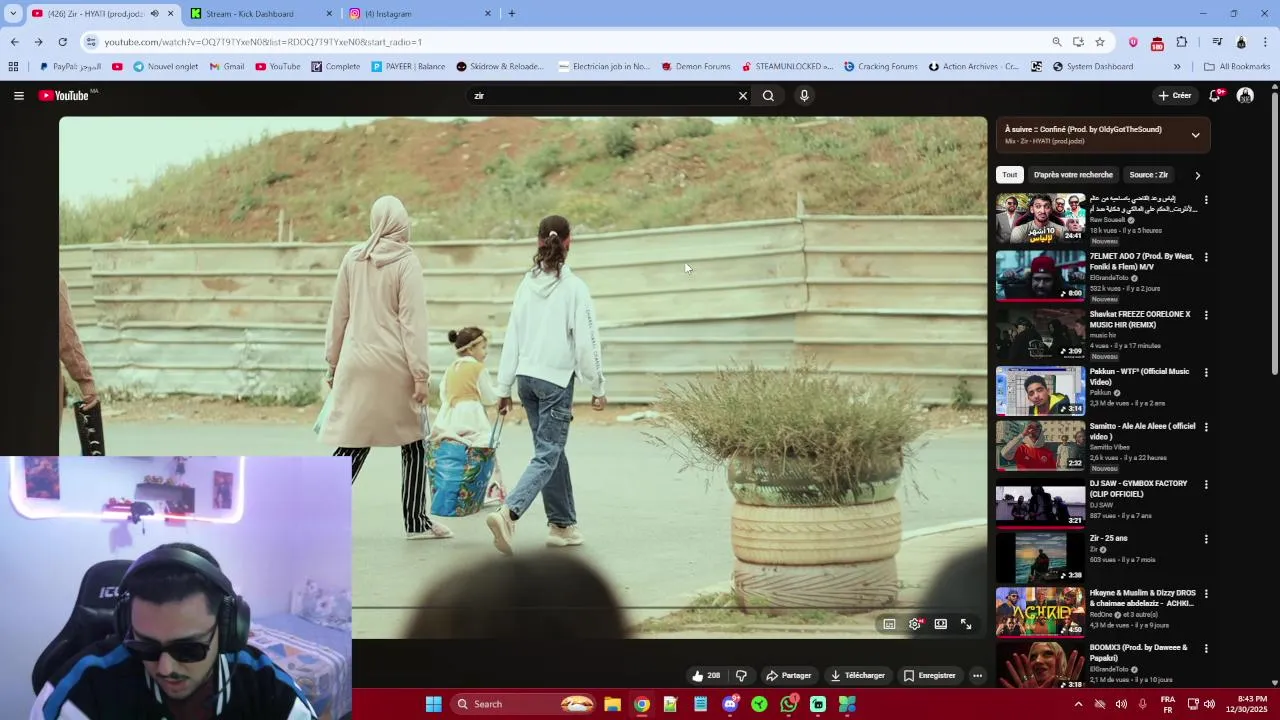Show hidden bookmarks with the chevron

point(1177,67)
